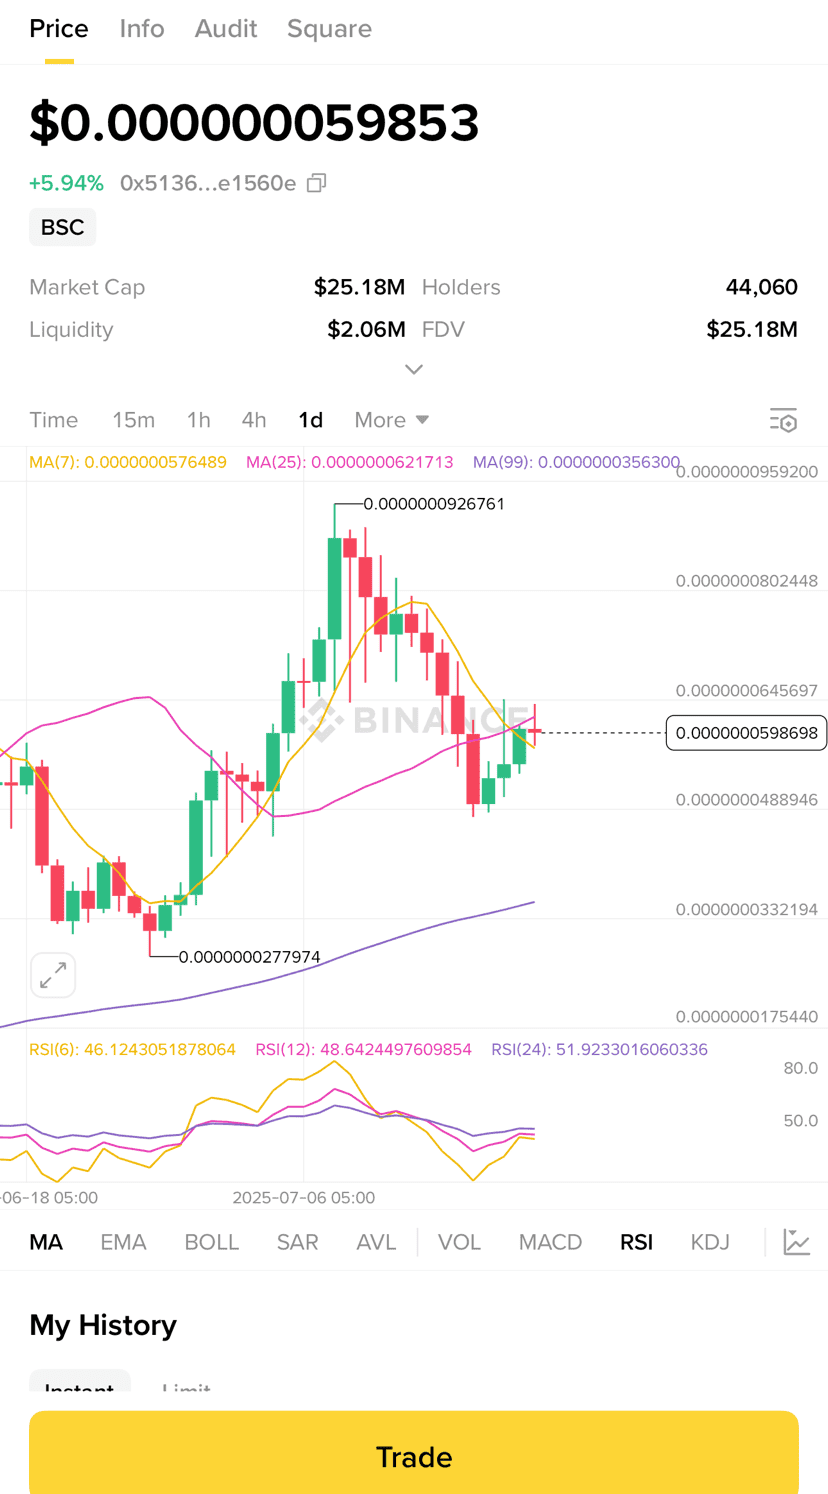828x1494 pixels.
Task: Tap the BSC chain badge
Action: tap(62, 227)
